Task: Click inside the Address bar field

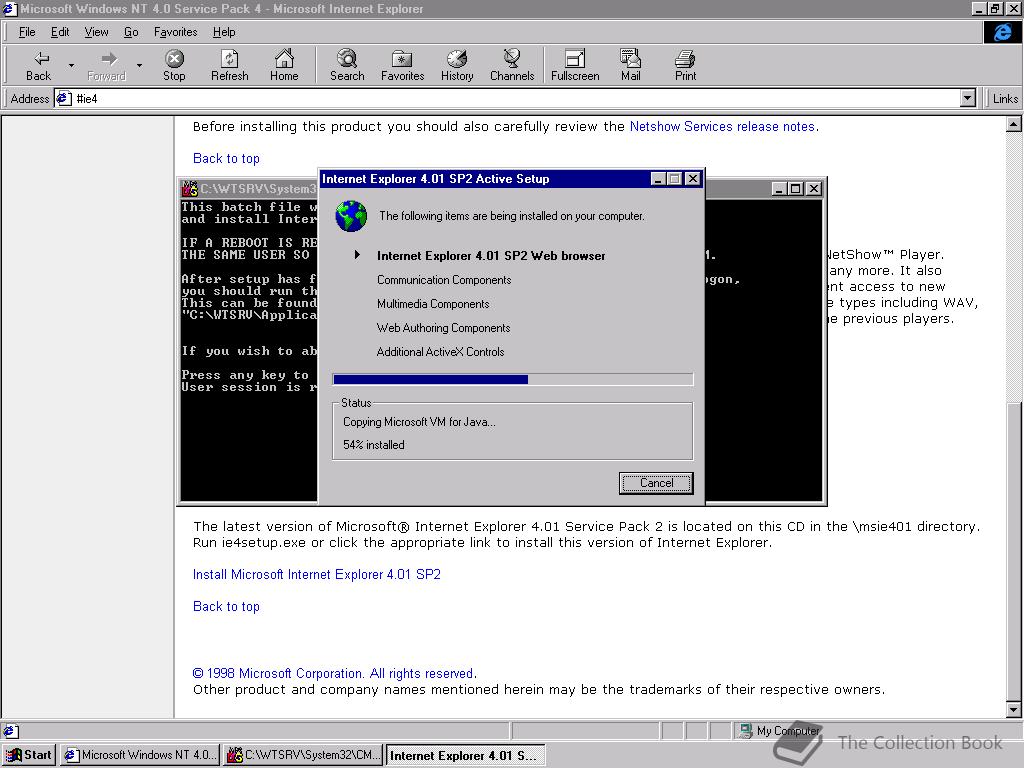Action: pyautogui.click(x=500, y=99)
